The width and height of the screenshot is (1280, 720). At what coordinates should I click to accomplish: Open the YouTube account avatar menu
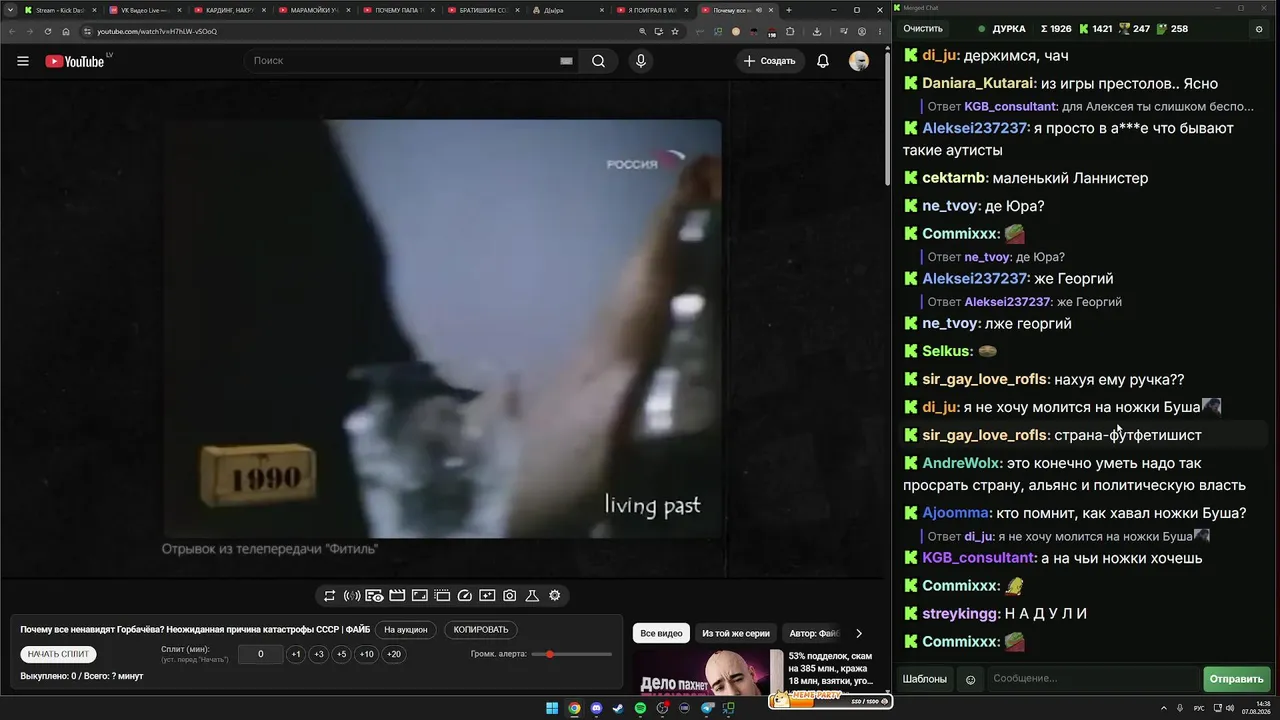tap(859, 61)
